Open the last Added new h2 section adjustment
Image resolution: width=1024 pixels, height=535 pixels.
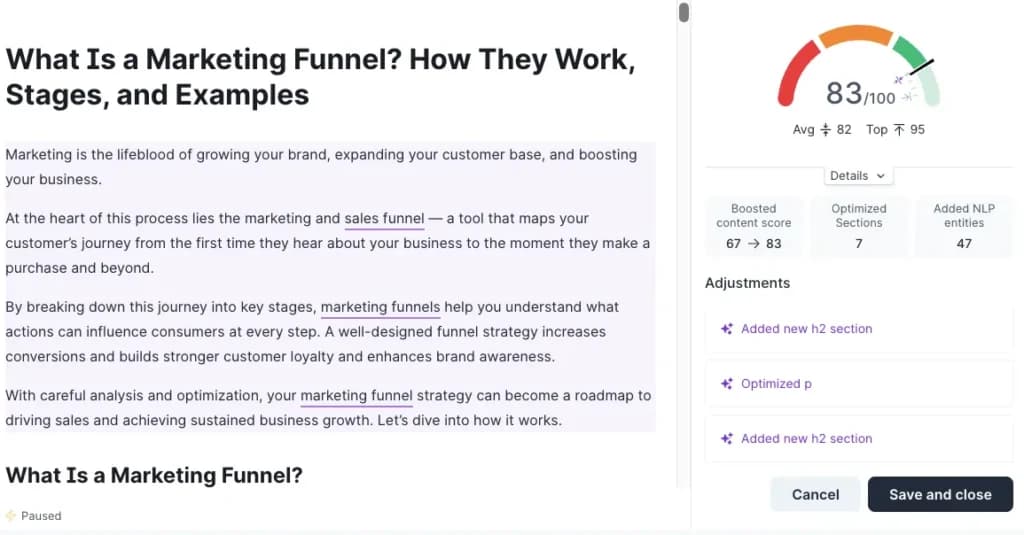pos(858,438)
